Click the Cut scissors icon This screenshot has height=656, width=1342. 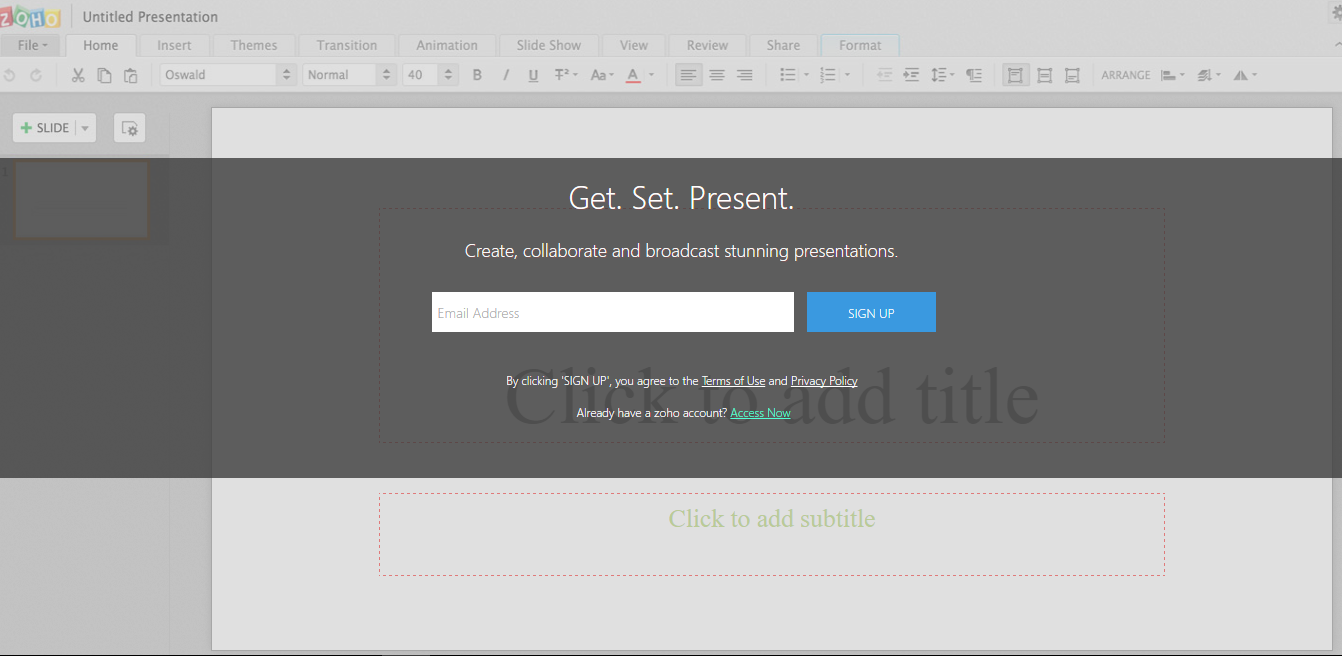[x=77, y=75]
